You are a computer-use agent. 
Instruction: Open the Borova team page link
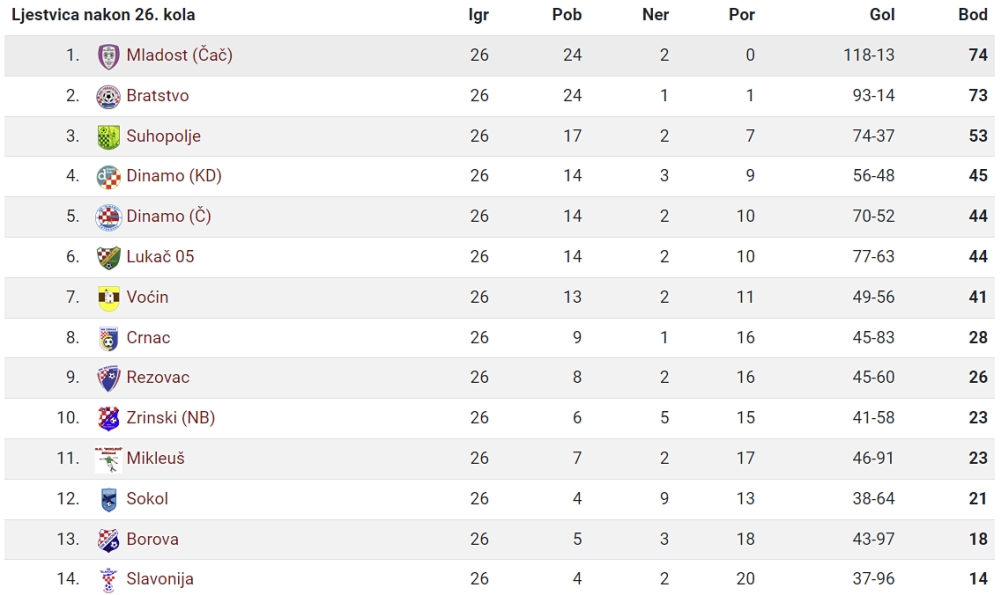click(x=152, y=539)
